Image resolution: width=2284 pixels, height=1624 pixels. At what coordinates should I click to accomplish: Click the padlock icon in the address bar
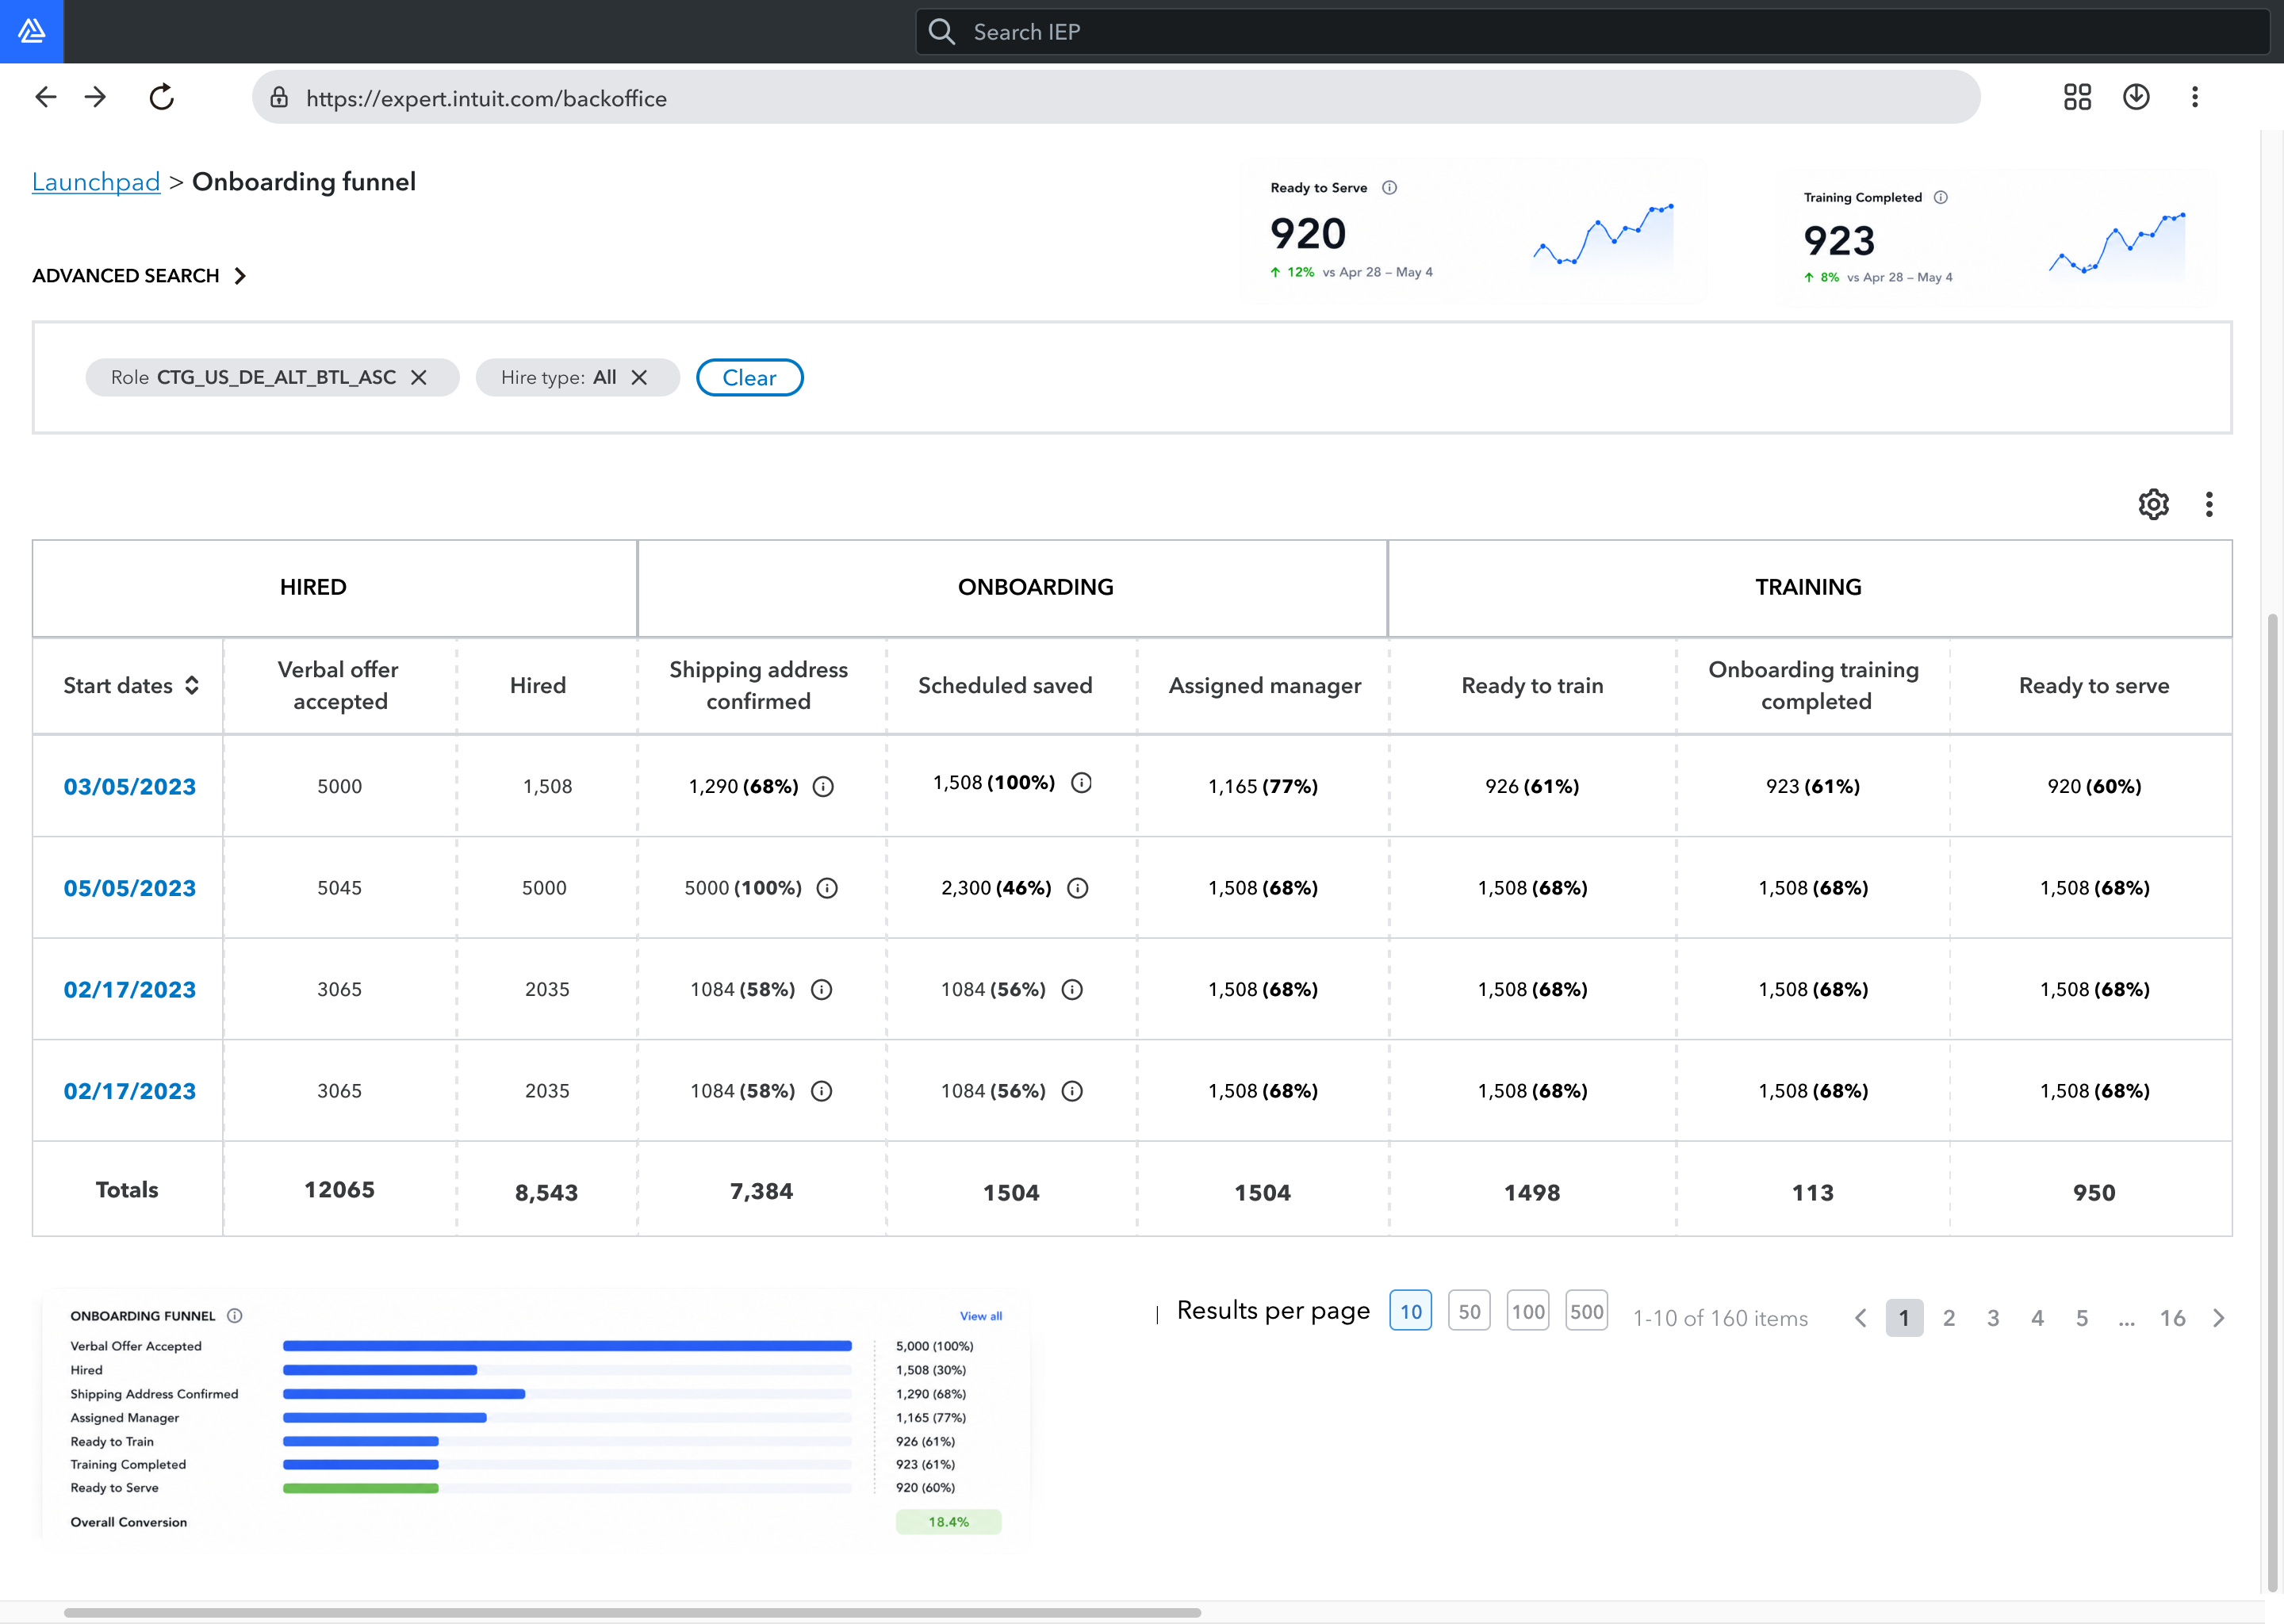click(280, 97)
